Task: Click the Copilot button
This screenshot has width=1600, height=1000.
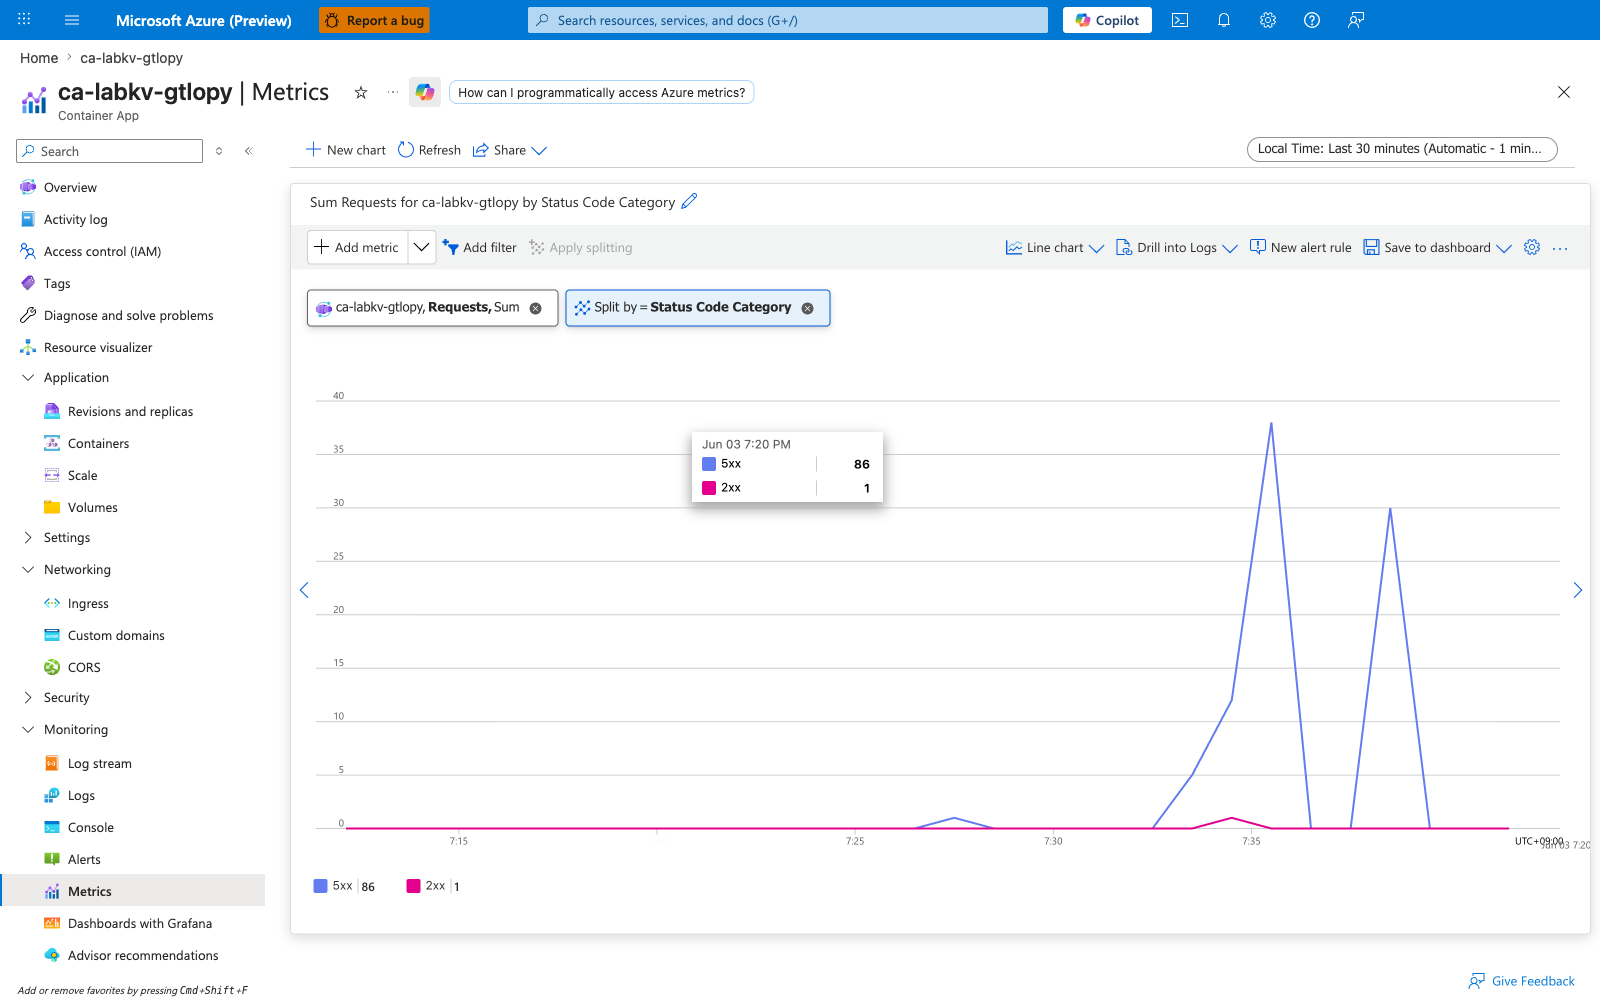Action: click(1107, 20)
